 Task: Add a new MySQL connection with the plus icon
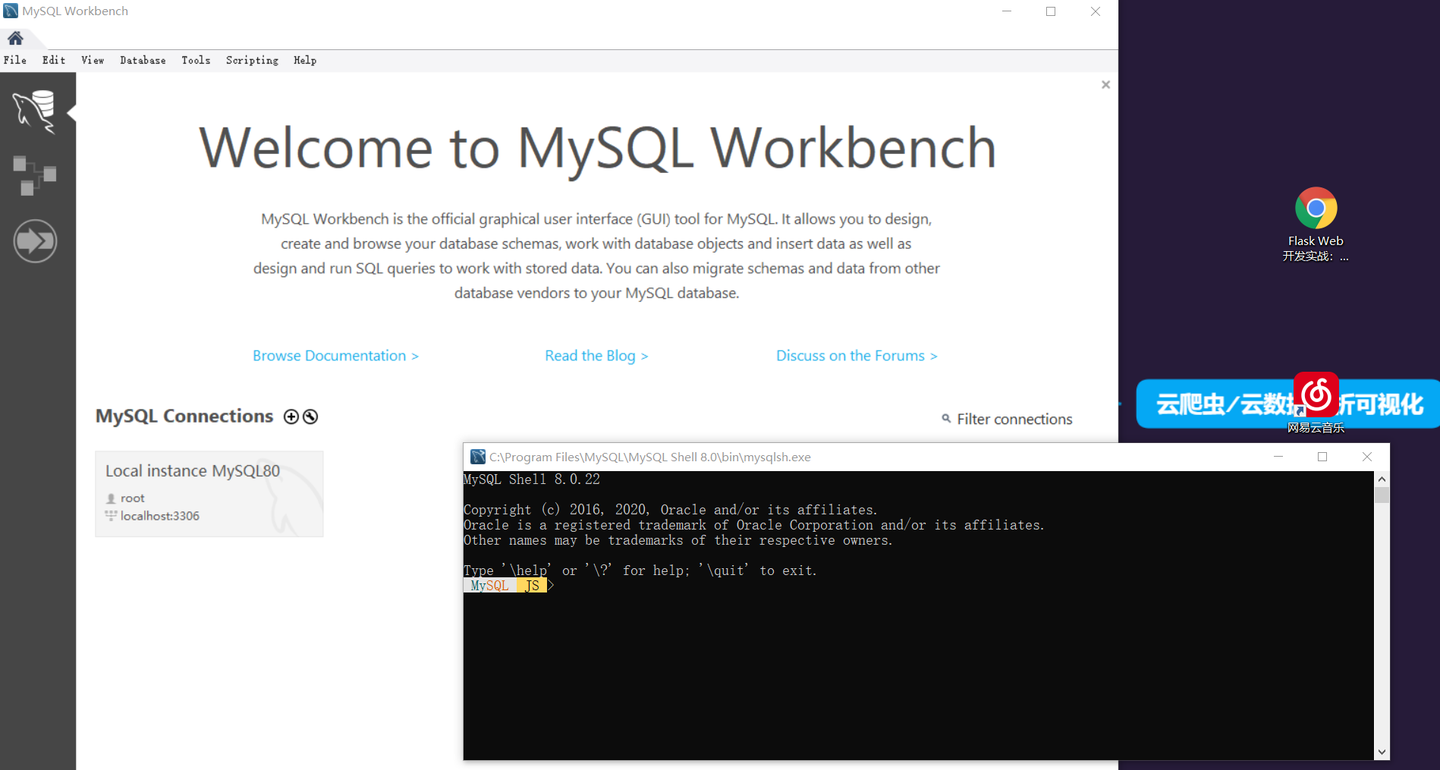point(290,416)
